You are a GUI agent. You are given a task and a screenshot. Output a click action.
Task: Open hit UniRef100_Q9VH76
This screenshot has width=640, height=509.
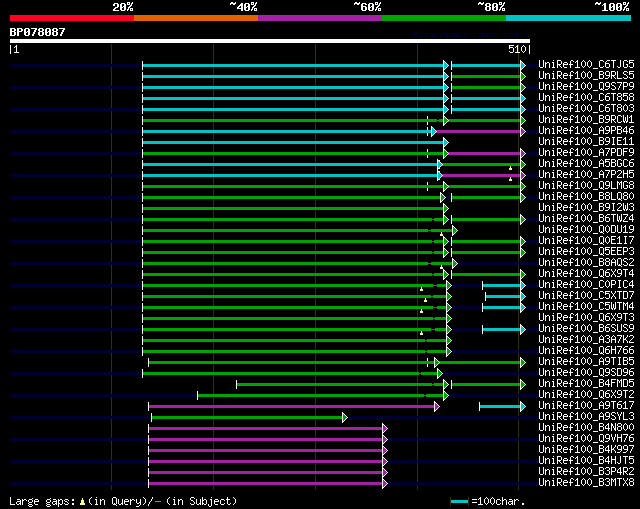pos(586,439)
